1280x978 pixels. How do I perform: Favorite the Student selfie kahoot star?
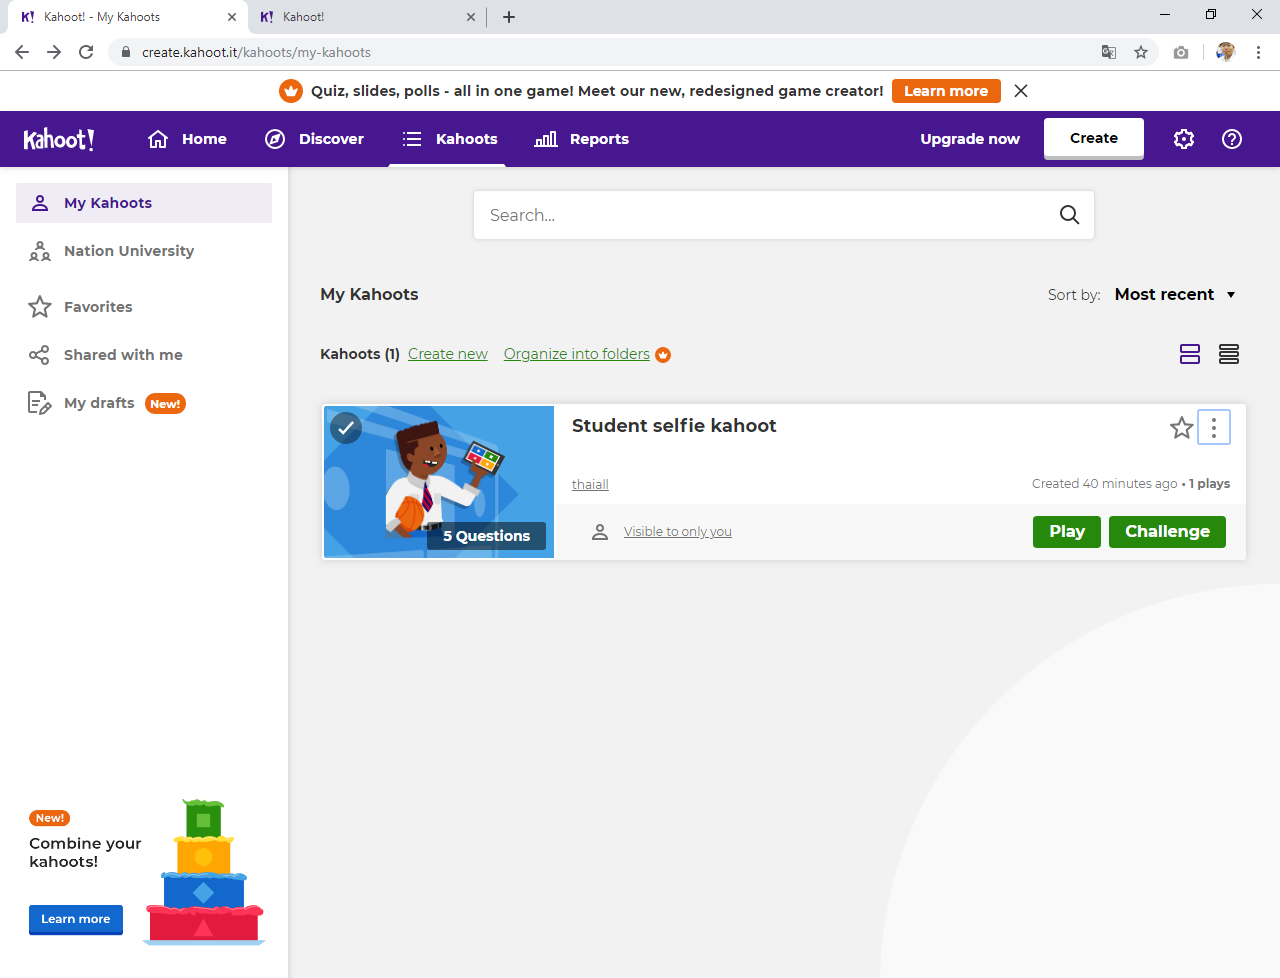pyautogui.click(x=1181, y=428)
